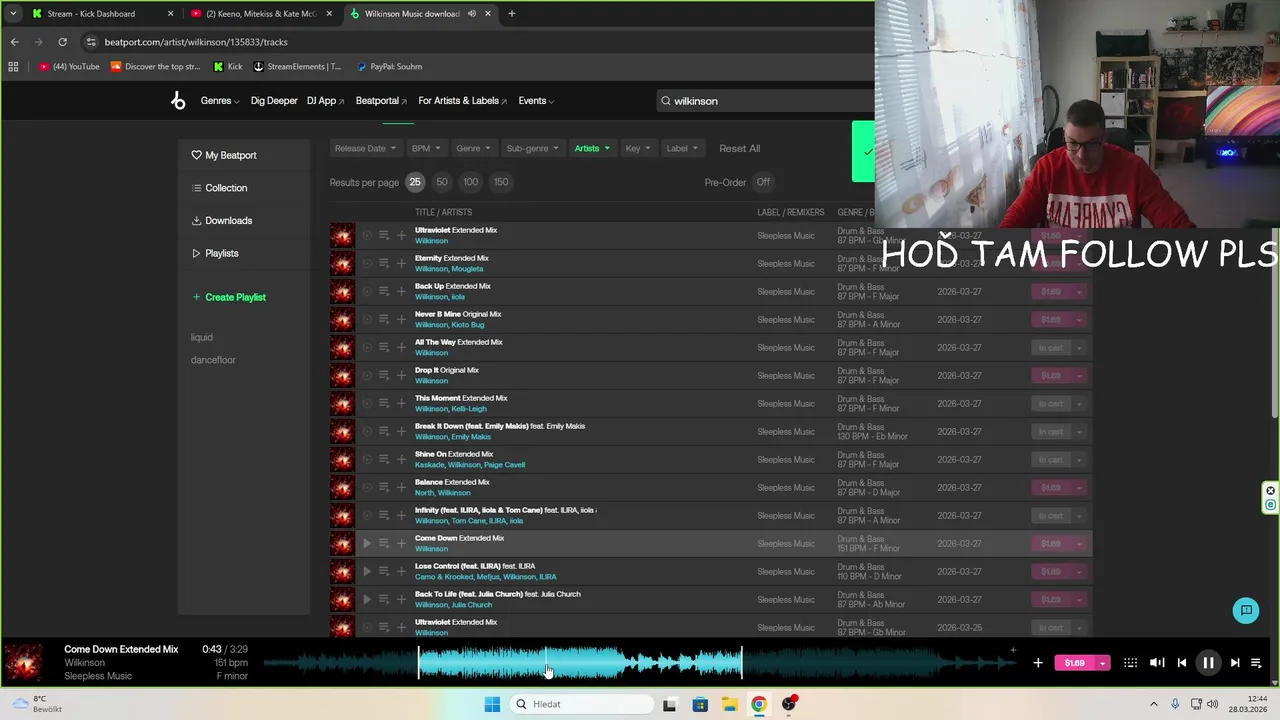Pause the playing track in player bar

click(1208, 662)
